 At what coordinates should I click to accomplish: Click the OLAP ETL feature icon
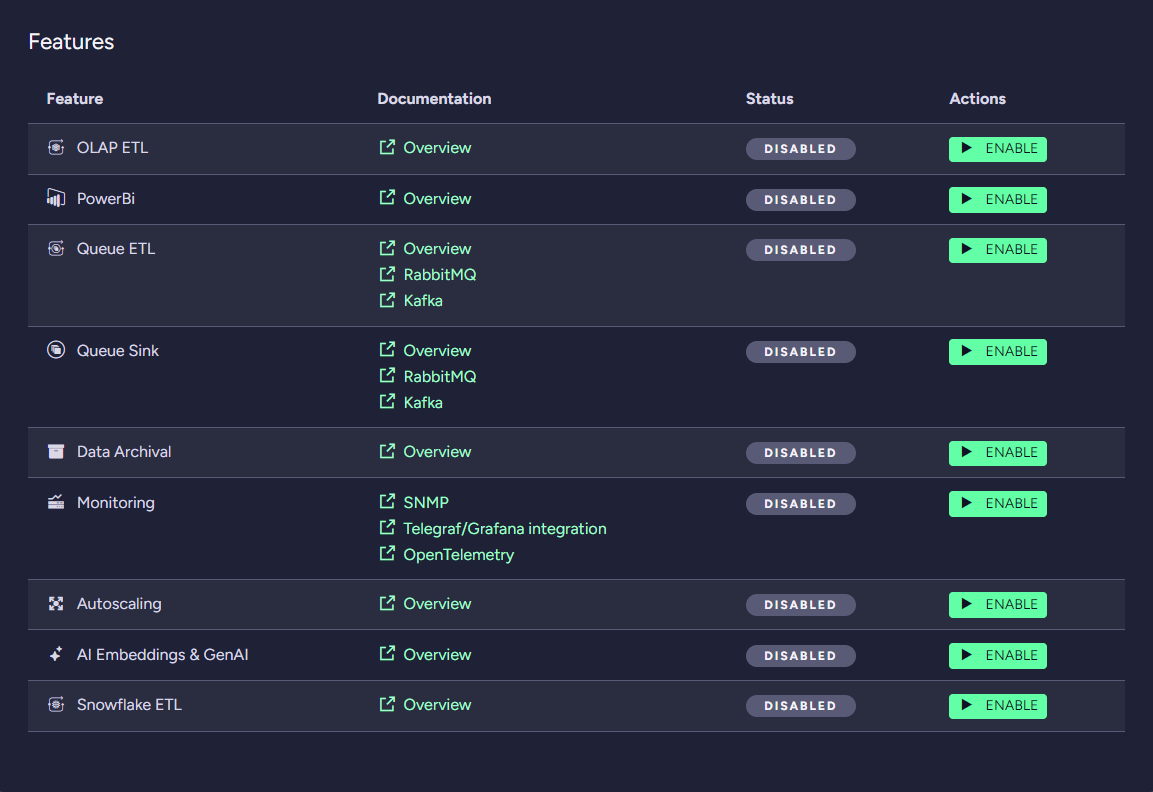click(x=56, y=148)
